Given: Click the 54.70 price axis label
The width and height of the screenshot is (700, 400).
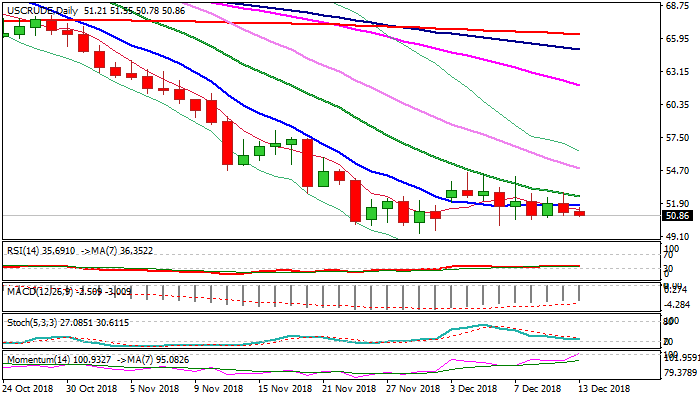Looking at the screenshot, I should tap(677, 172).
